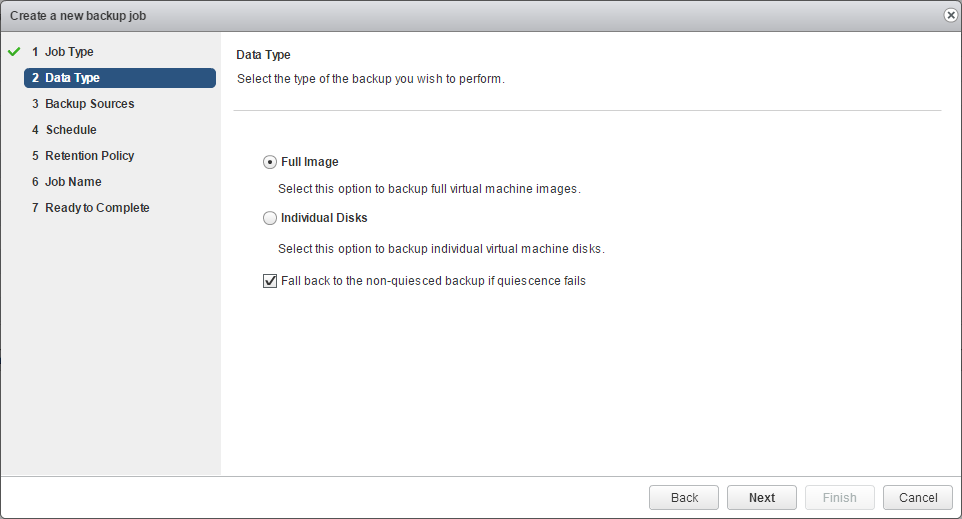Select the highlighted Data Type step
Viewport: 962px width, 519px height.
(119, 78)
